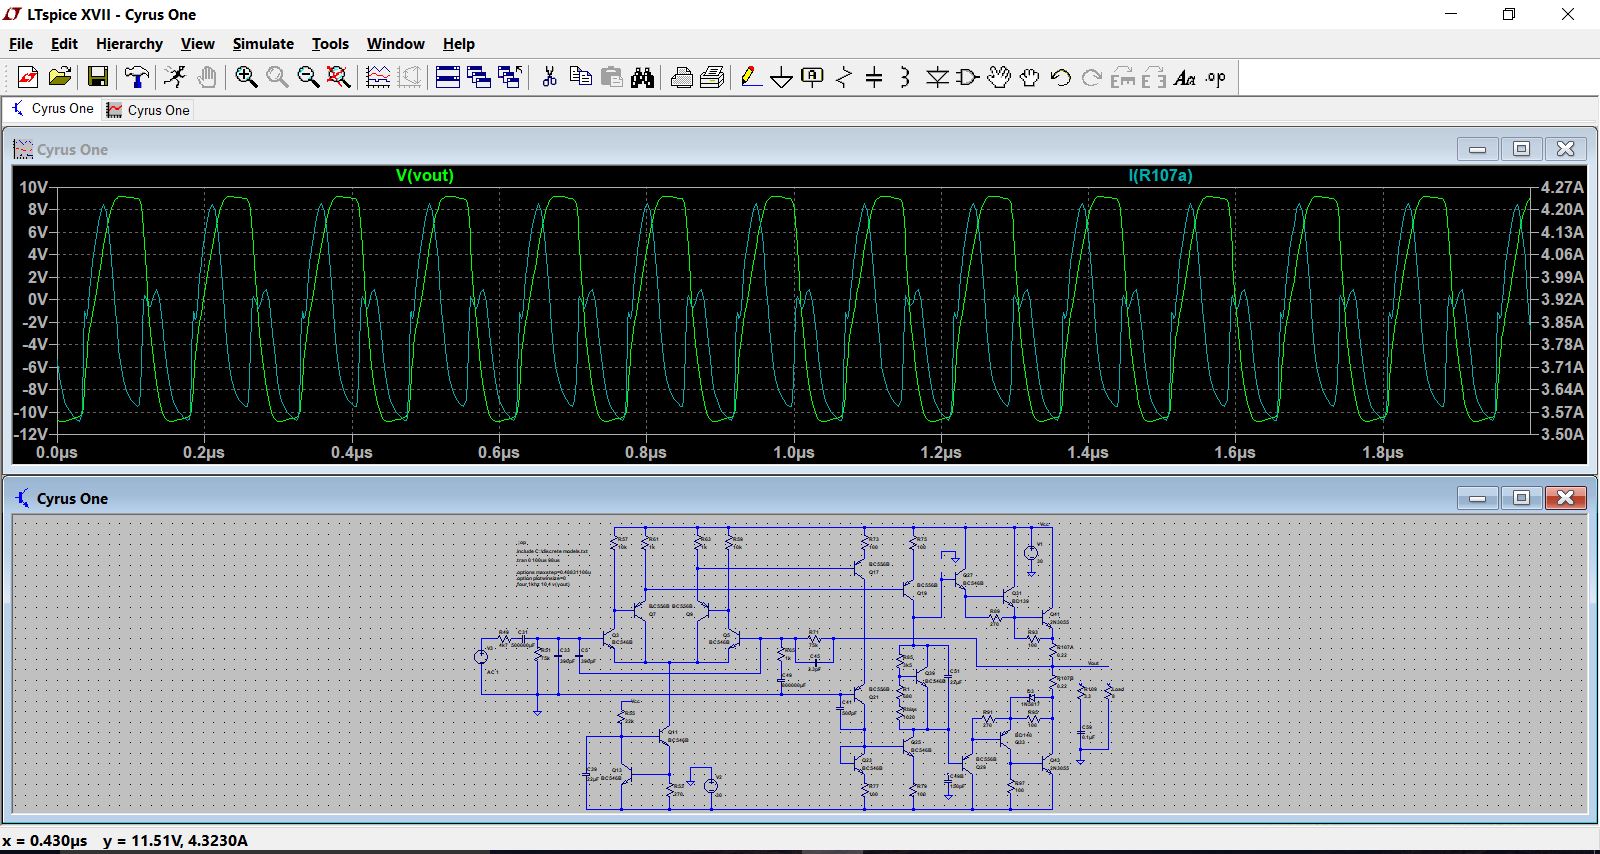
Task: Open the Window menu
Action: [x=395, y=44]
